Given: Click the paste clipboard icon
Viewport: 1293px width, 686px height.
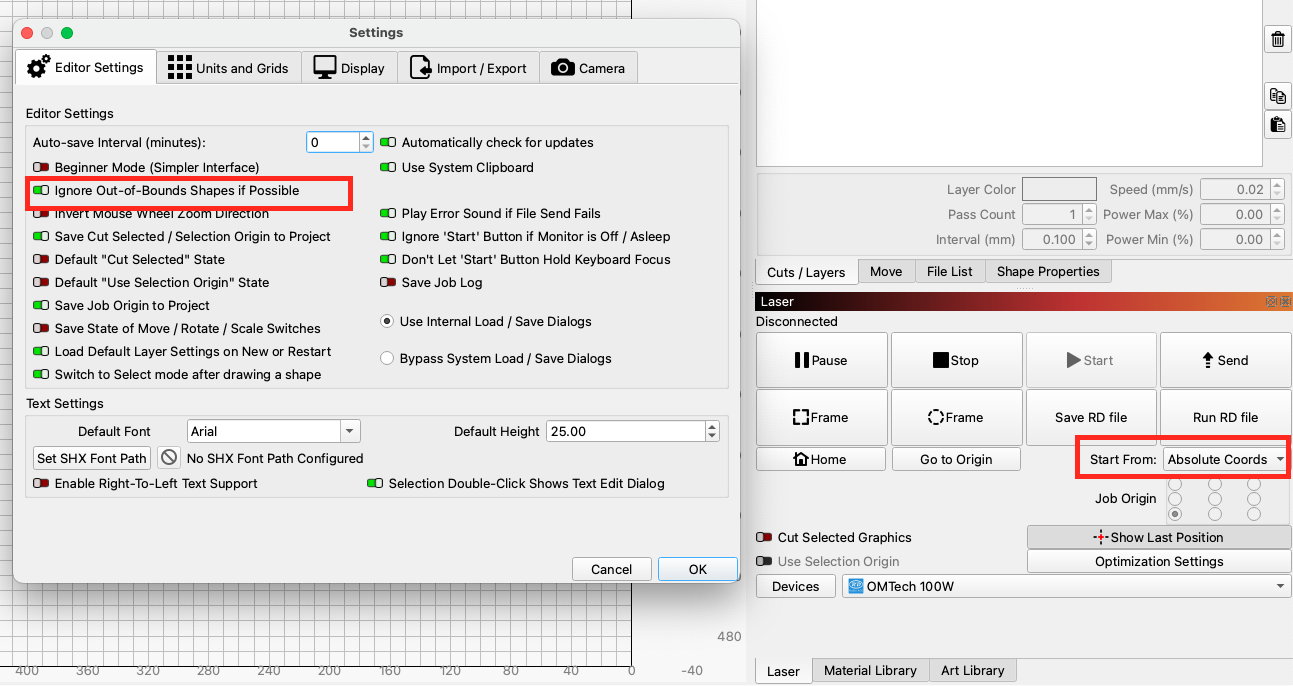Looking at the screenshot, I should (x=1277, y=125).
